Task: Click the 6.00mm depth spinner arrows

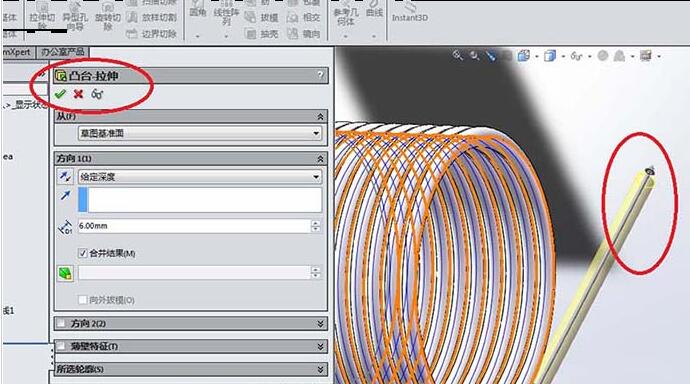Action: coord(316,226)
